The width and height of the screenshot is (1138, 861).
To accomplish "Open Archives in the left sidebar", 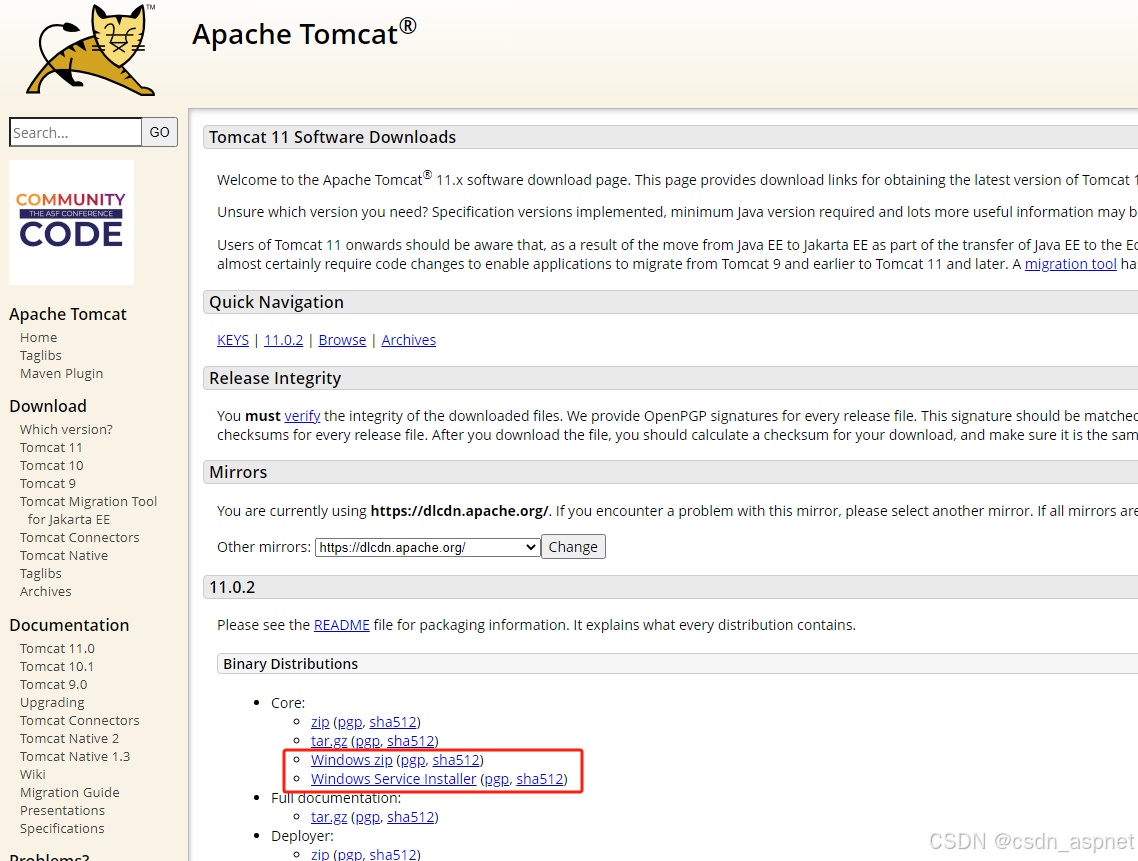I will 46,592.
